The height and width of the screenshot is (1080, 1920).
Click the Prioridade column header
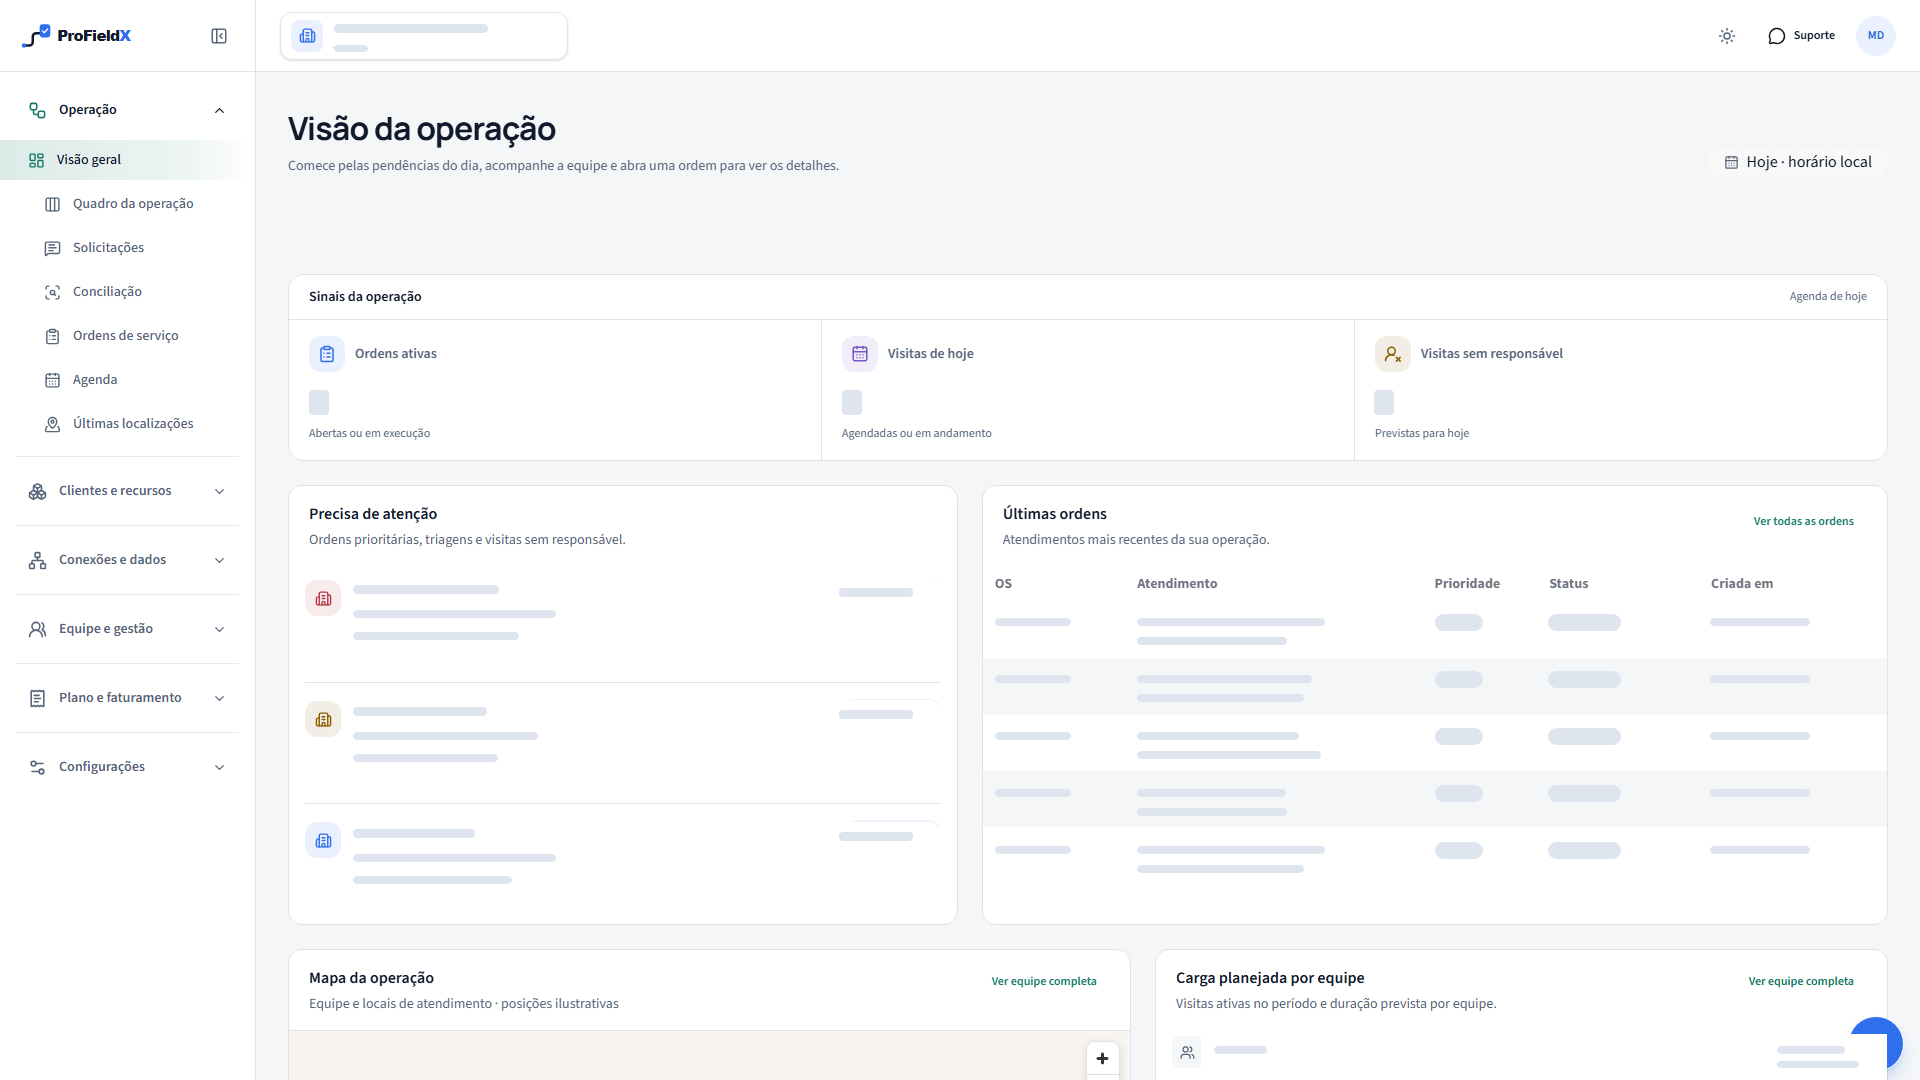tap(1467, 584)
